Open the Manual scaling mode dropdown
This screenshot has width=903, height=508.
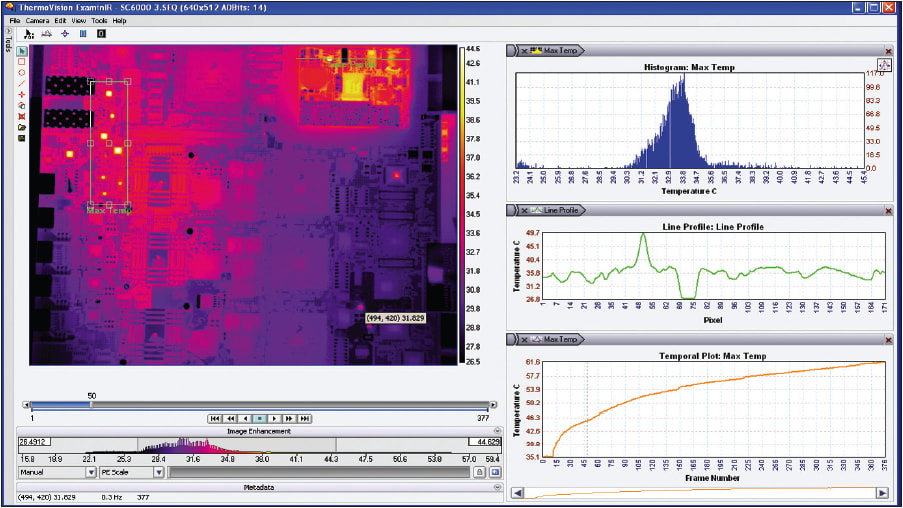pos(91,472)
